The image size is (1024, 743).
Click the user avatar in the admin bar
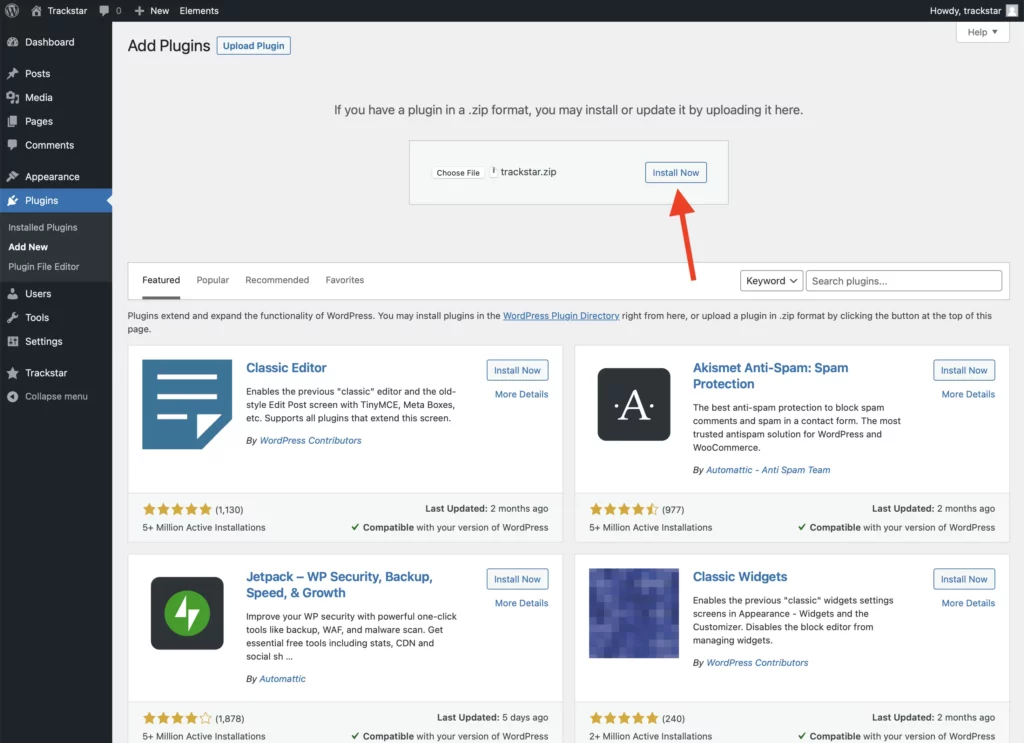click(1012, 10)
